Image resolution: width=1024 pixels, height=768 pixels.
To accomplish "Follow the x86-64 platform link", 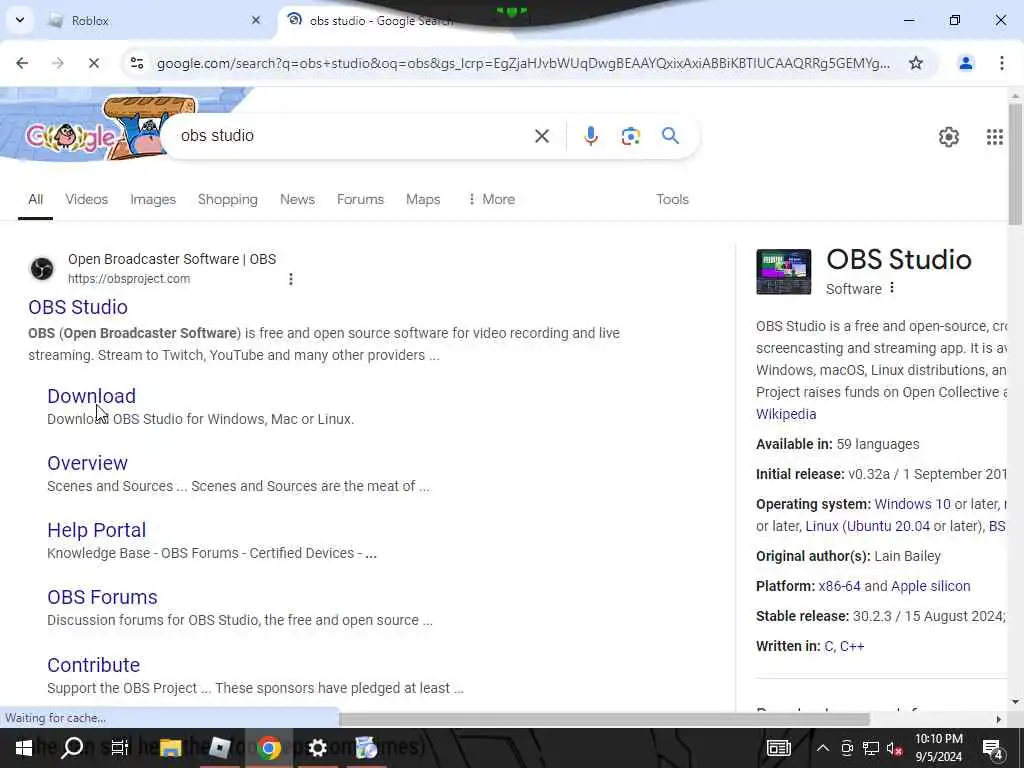I will [839, 586].
